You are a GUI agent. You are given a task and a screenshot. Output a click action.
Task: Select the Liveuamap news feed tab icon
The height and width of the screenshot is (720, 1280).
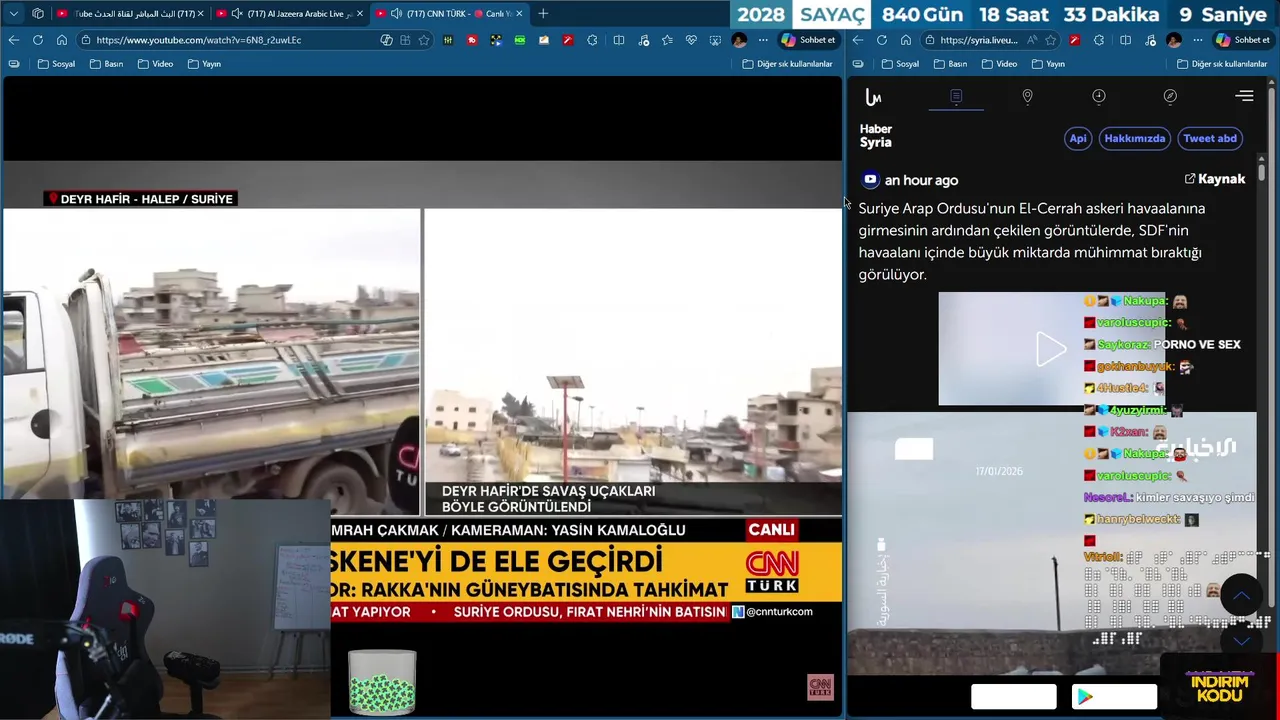pos(956,96)
